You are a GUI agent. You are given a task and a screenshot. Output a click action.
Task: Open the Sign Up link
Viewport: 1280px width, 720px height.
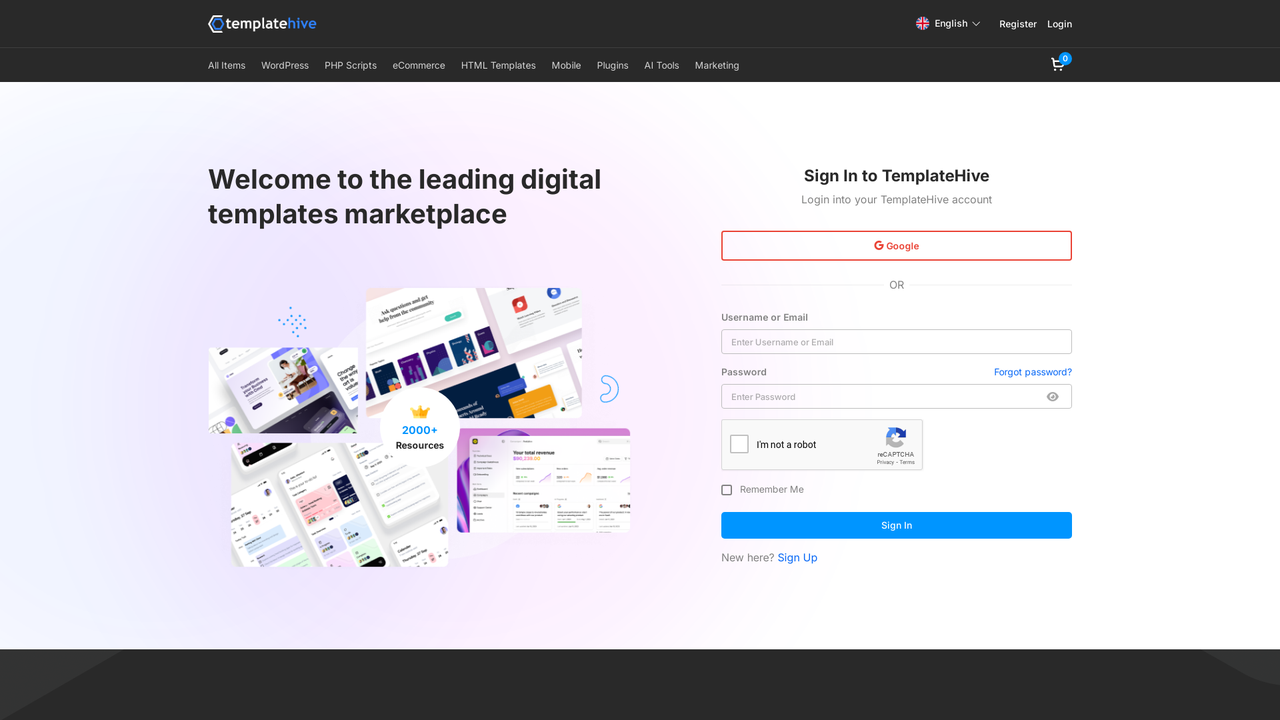pos(797,558)
